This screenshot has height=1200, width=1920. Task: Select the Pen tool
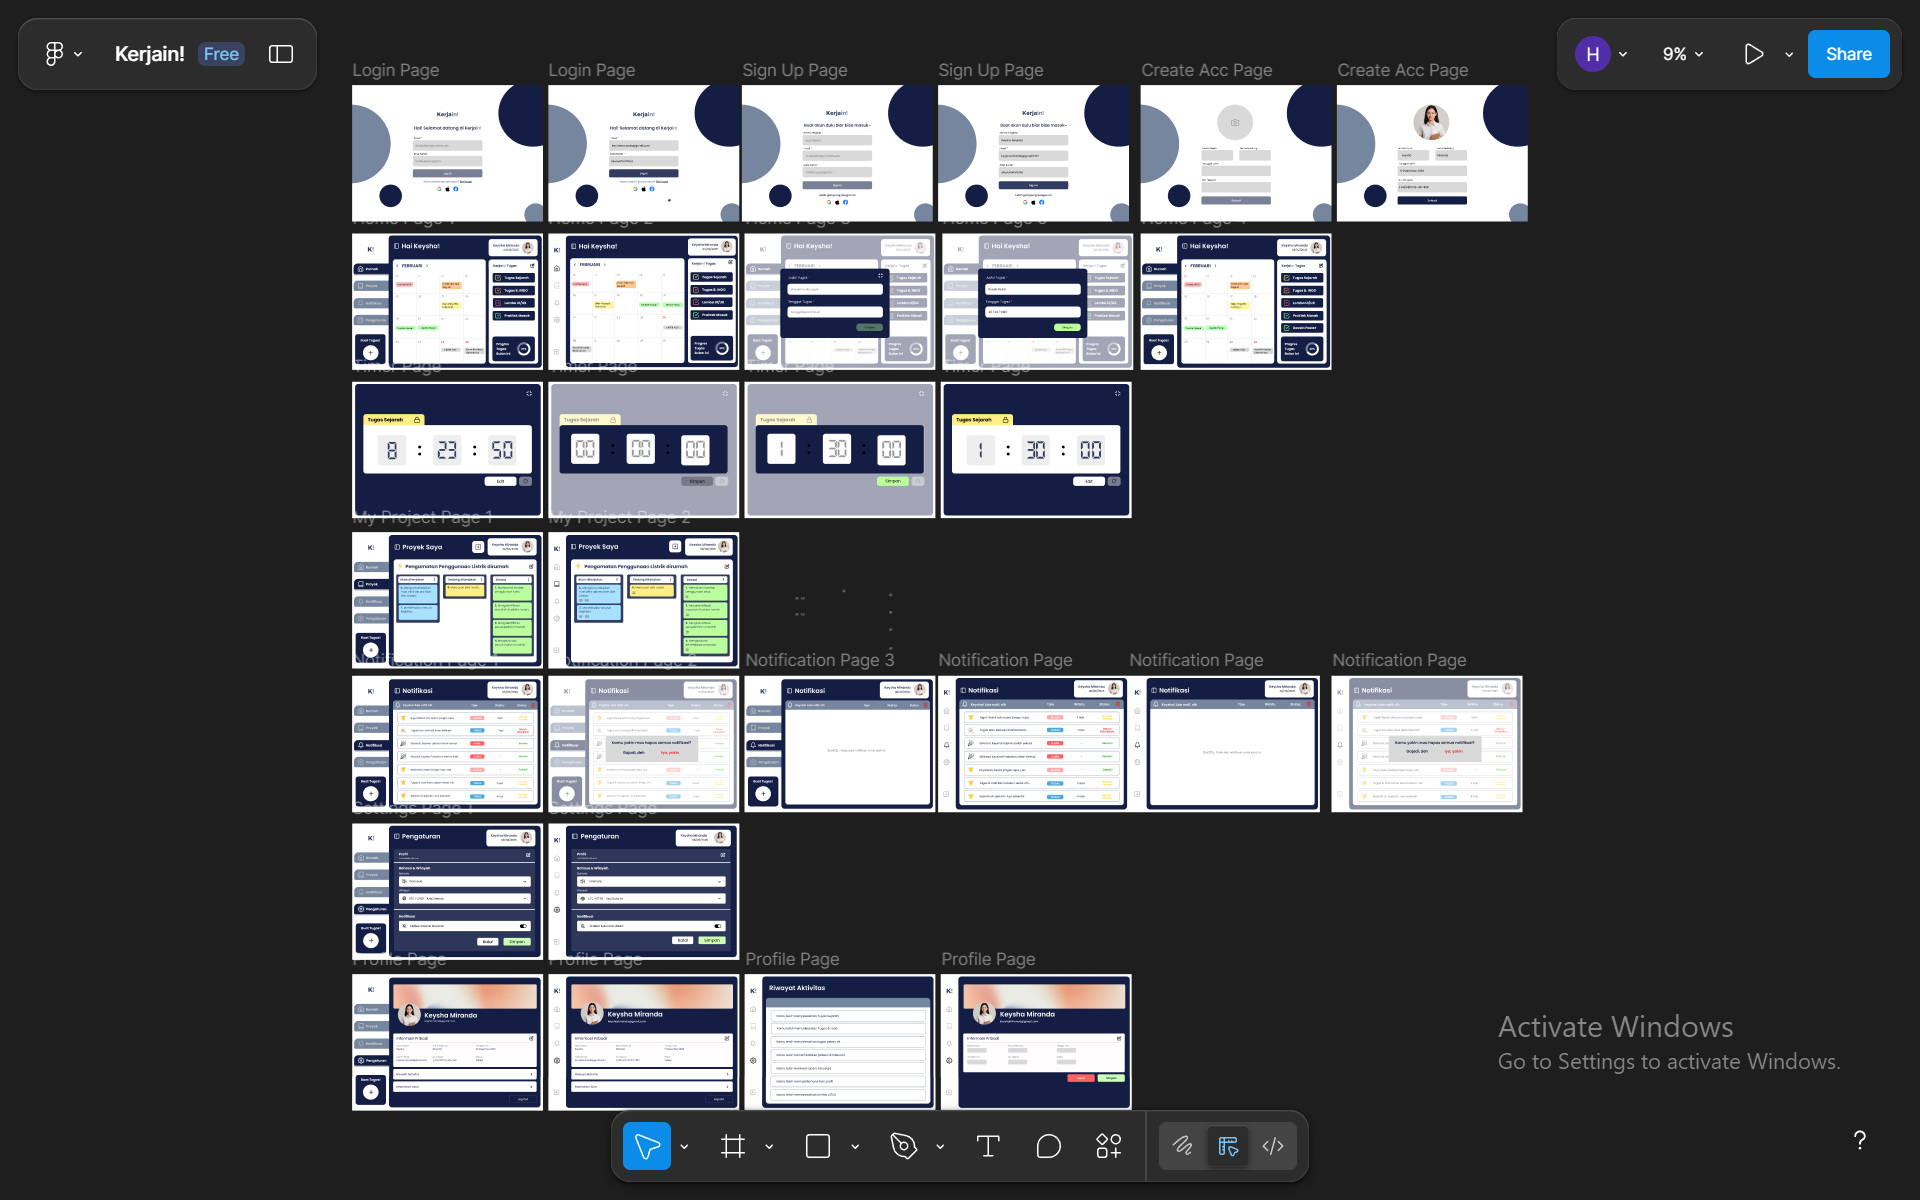pos(903,1146)
